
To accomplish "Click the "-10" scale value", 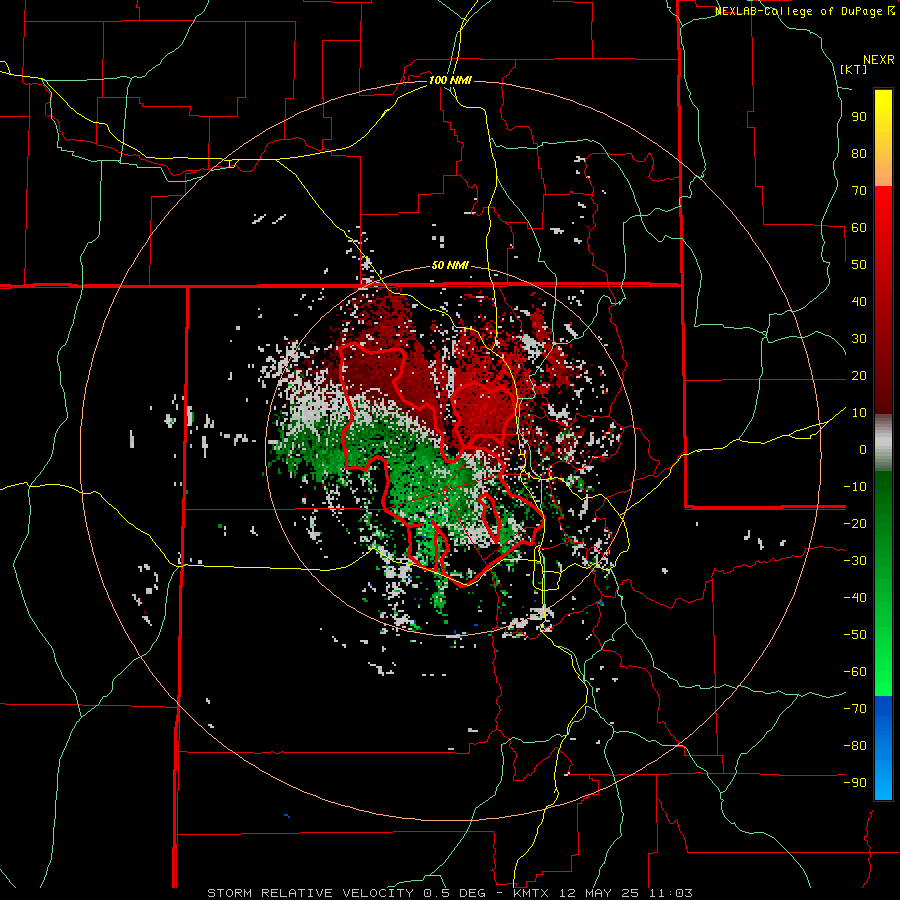I will click(x=855, y=487).
